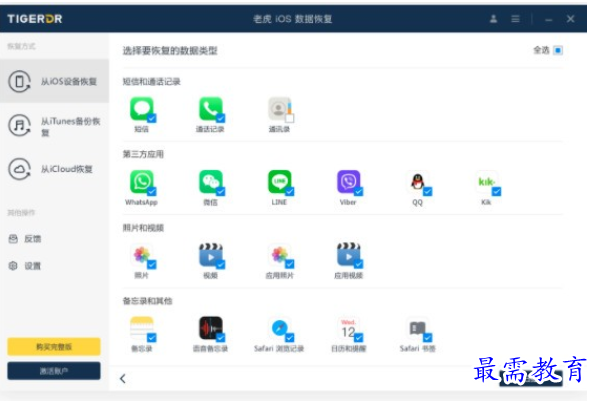Click the yellow 购买完整版 purchase button
This screenshot has width=595, height=401.
tap(54, 347)
